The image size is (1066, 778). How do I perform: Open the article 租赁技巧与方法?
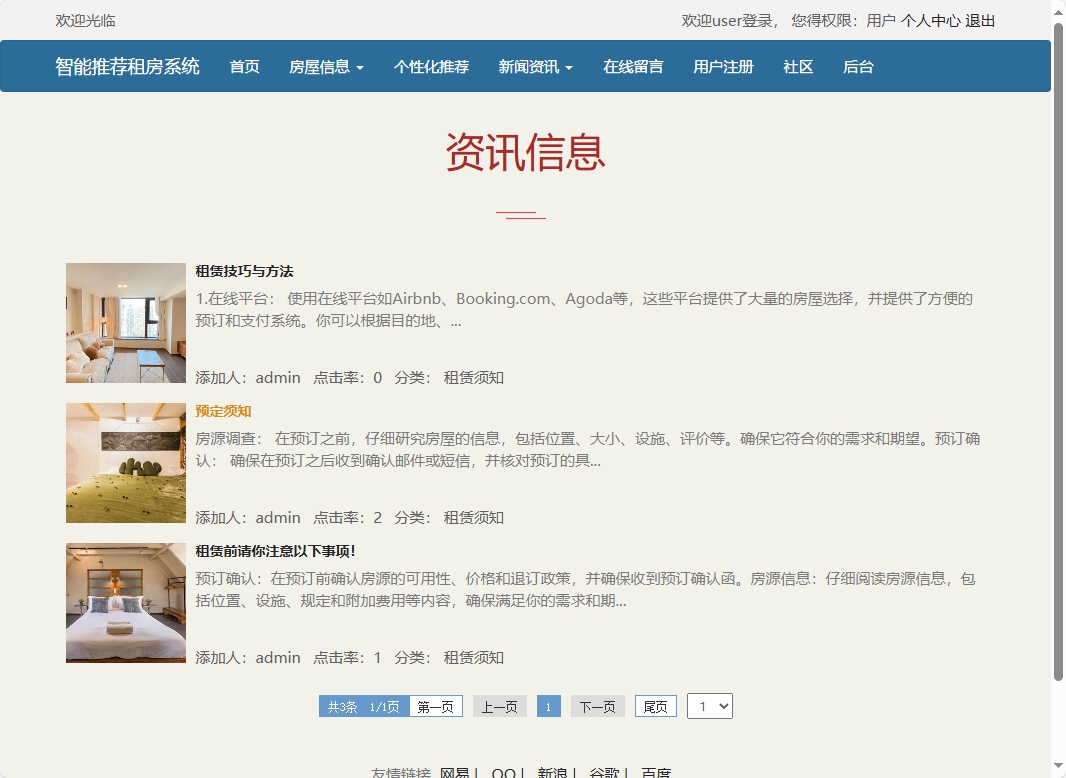[x=243, y=271]
